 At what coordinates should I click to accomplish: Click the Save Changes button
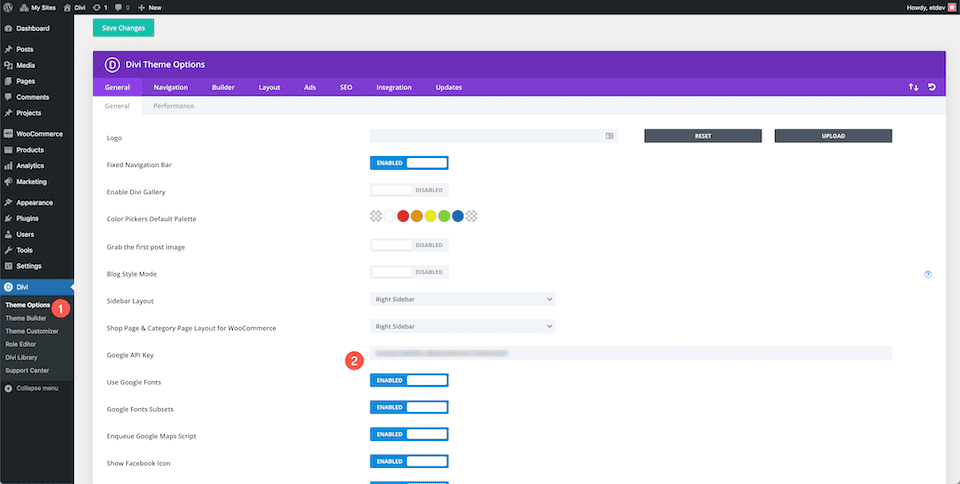pyautogui.click(x=123, y=28)
